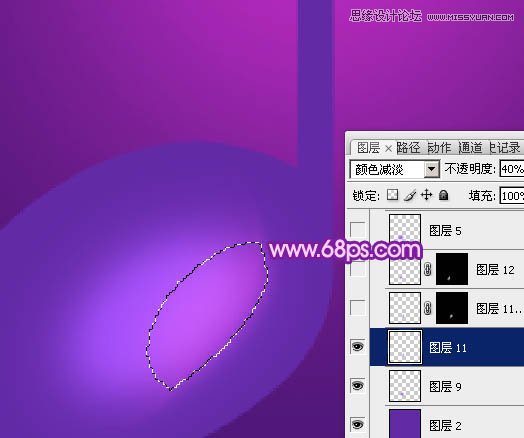Switch to the 路径 tab
Screen dimensions: 524x438
coord(408,148)
